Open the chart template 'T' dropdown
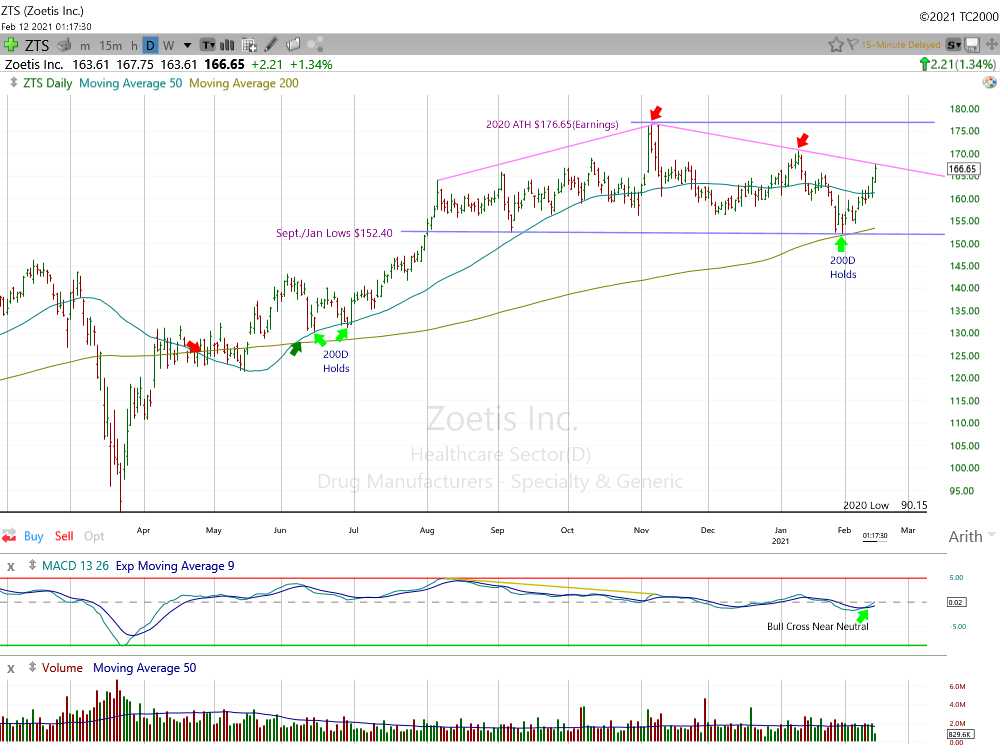This screenshot has height=750, width=1000. coord(208,45)
